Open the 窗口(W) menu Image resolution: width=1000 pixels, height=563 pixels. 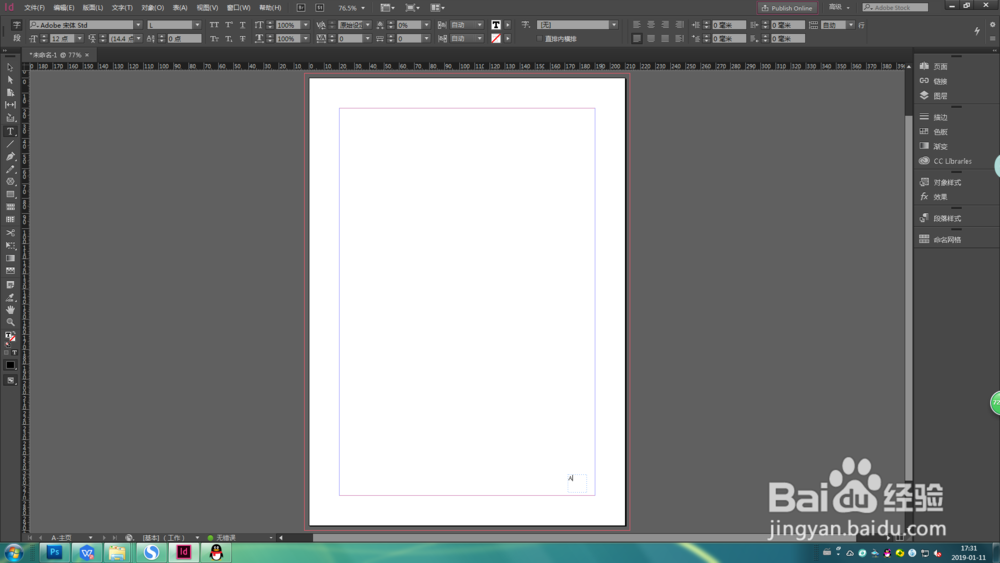pyautogui.click(x=239, y=8)
